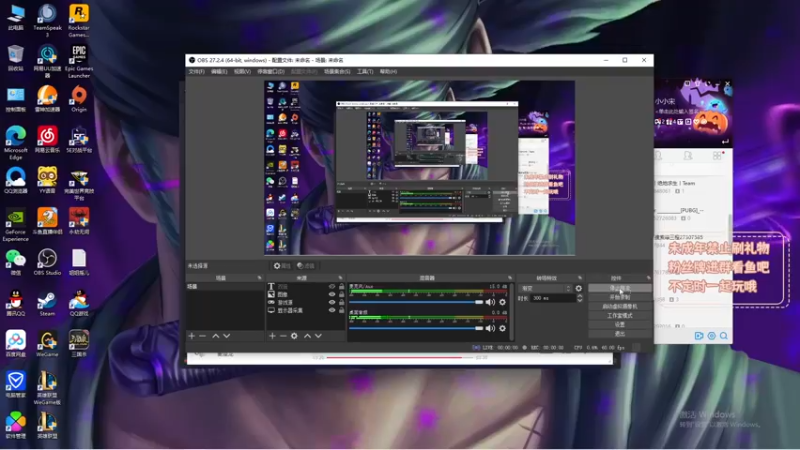Open the Scene Collection (场景集合) menu
The image size is (800, 450).
click(x=337, y=72)
